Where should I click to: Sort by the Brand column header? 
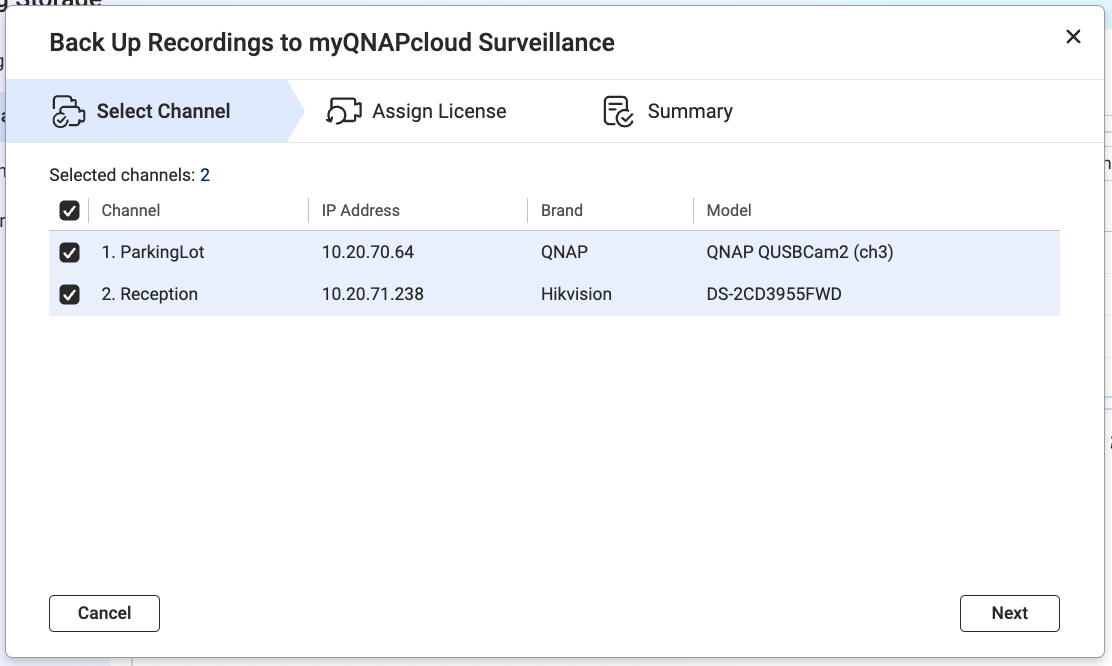point(562,211)
